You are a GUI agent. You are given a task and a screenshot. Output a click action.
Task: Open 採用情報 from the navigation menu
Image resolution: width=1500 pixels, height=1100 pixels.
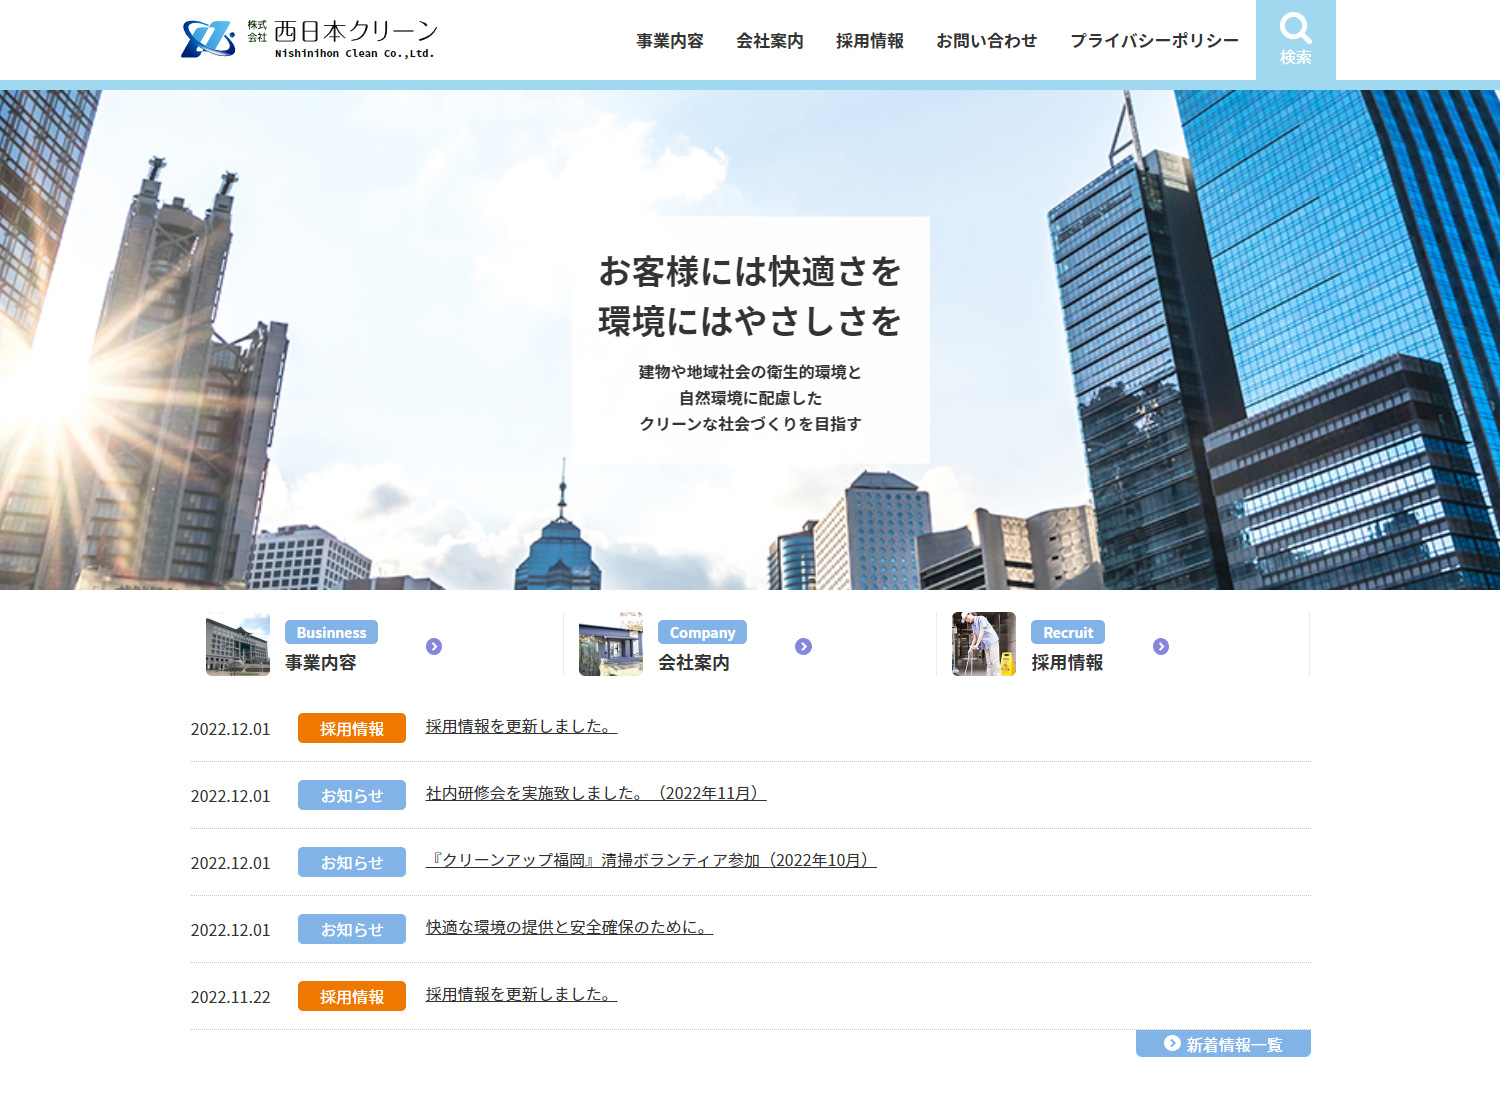869,41
